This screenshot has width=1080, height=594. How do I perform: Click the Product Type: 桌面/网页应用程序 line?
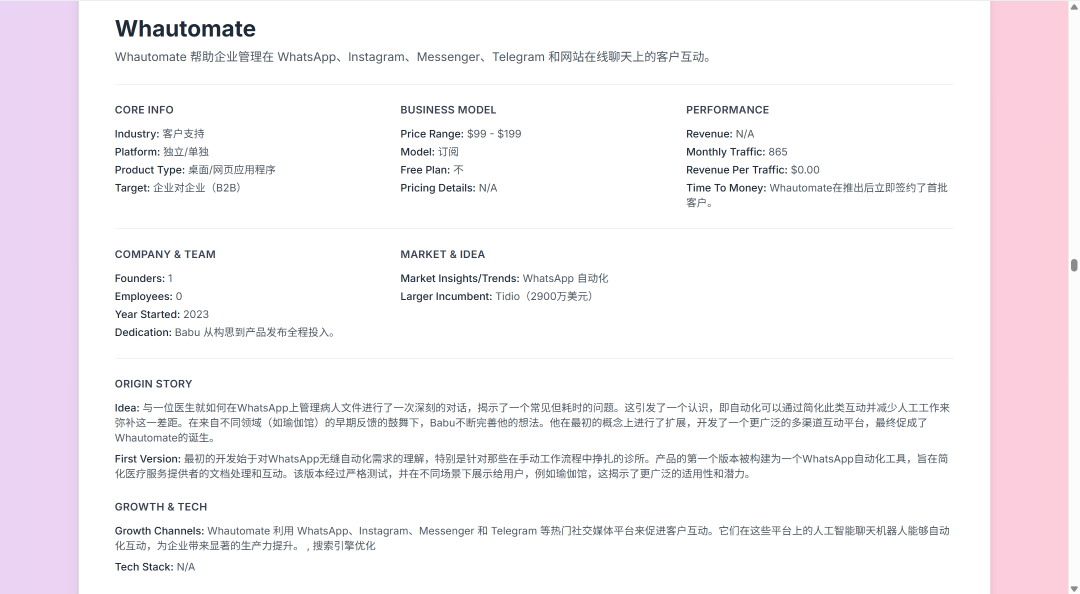coord(195,170)
